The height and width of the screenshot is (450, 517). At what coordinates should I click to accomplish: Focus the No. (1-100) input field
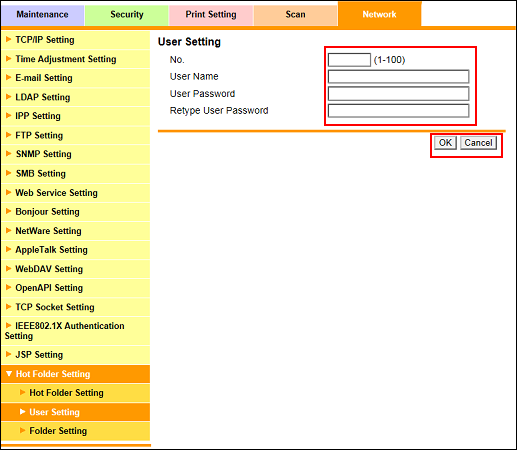(x=349, y=60)
